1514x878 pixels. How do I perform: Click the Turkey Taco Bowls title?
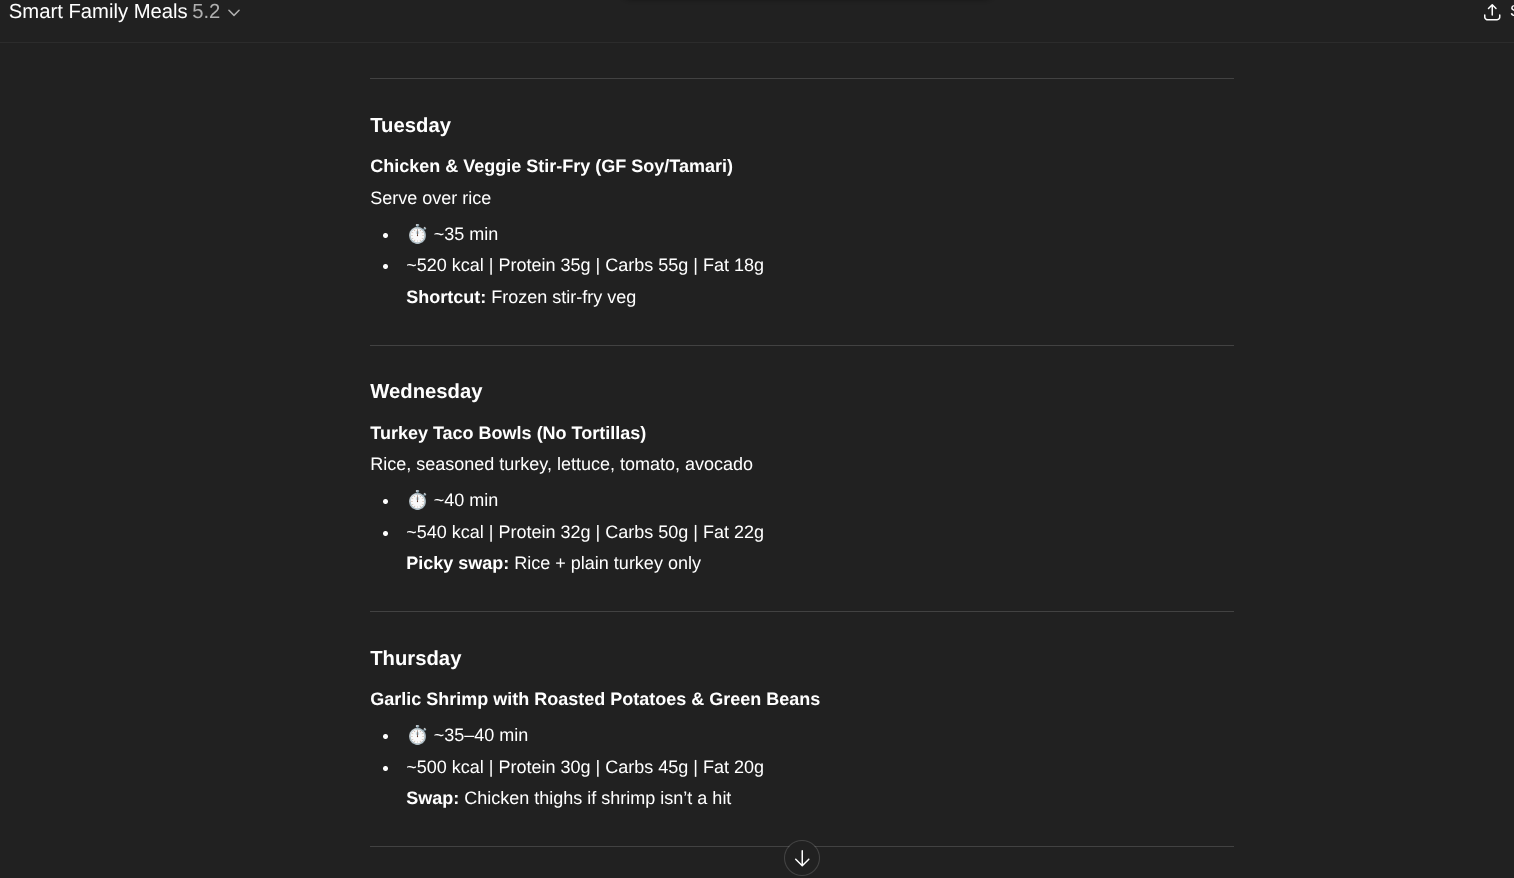coord(508,433)
